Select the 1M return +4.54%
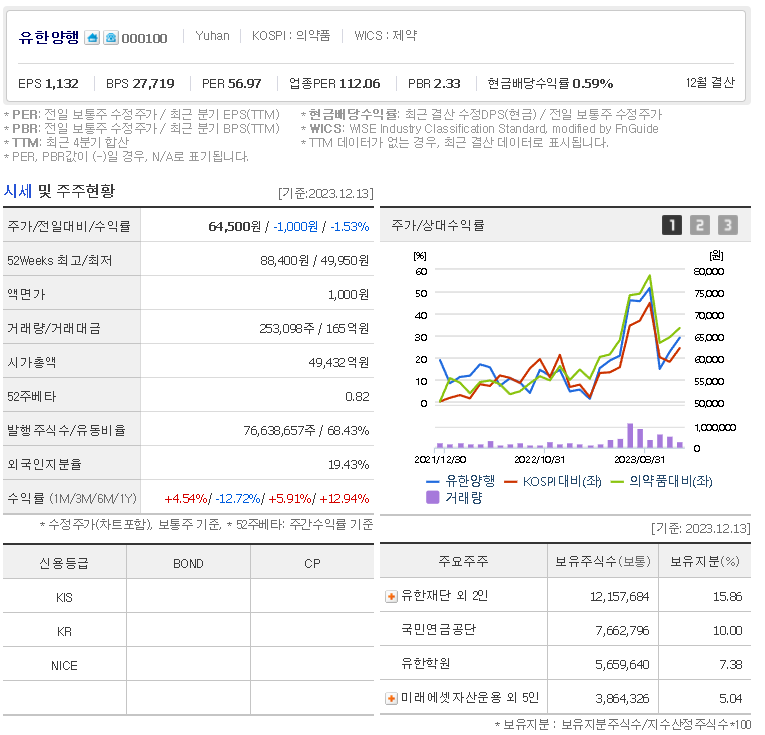765x735 pixels. (186, 499)
